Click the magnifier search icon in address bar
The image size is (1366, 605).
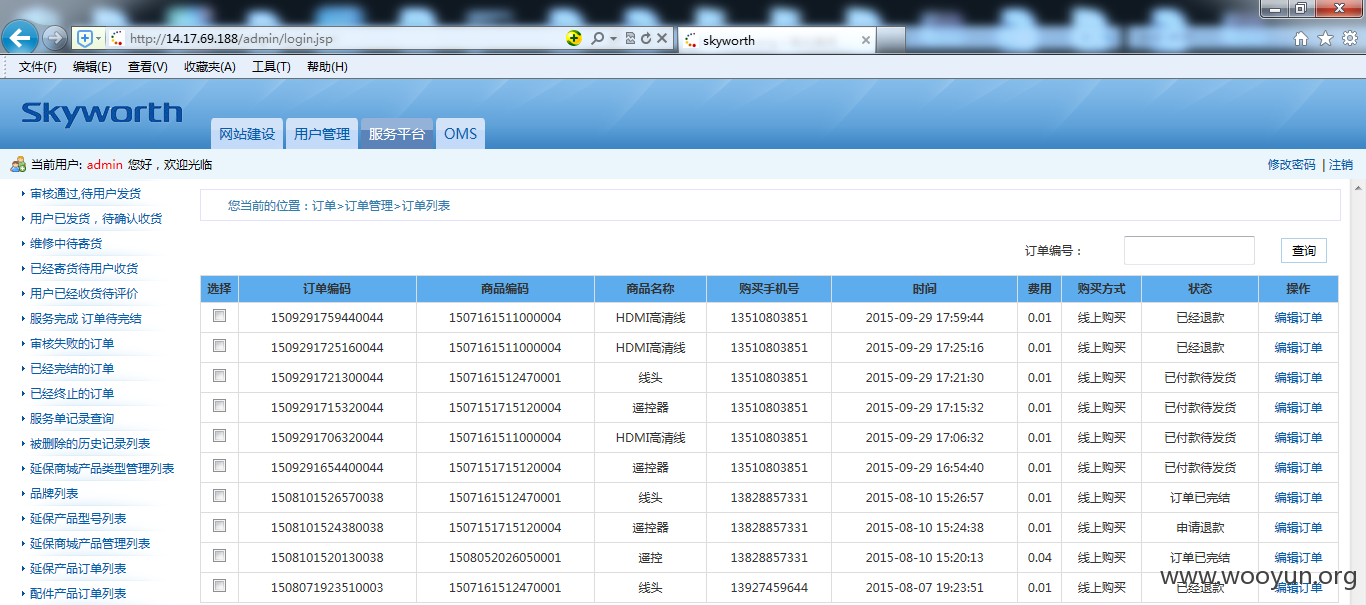coord(597,38)
